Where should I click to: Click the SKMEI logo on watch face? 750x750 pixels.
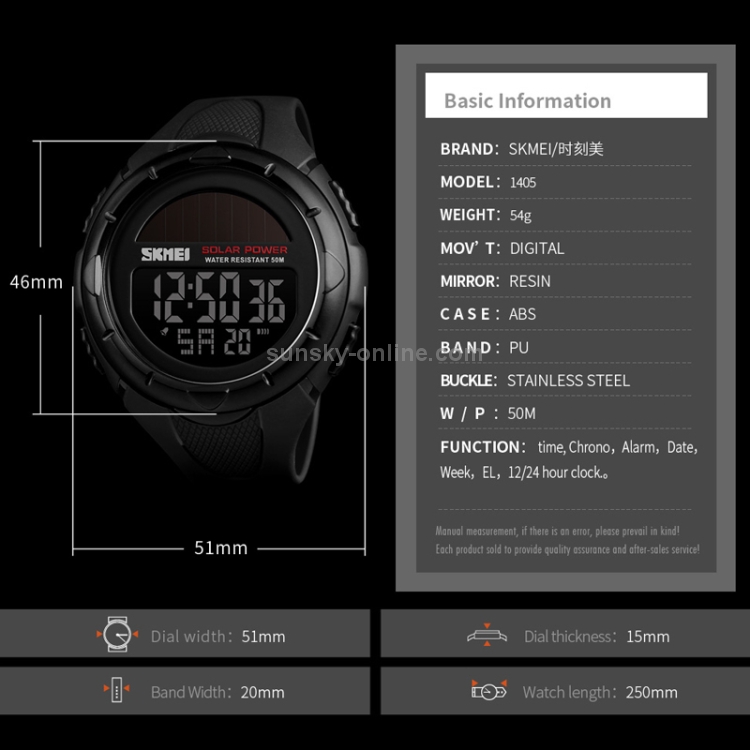tap(165, 254)
